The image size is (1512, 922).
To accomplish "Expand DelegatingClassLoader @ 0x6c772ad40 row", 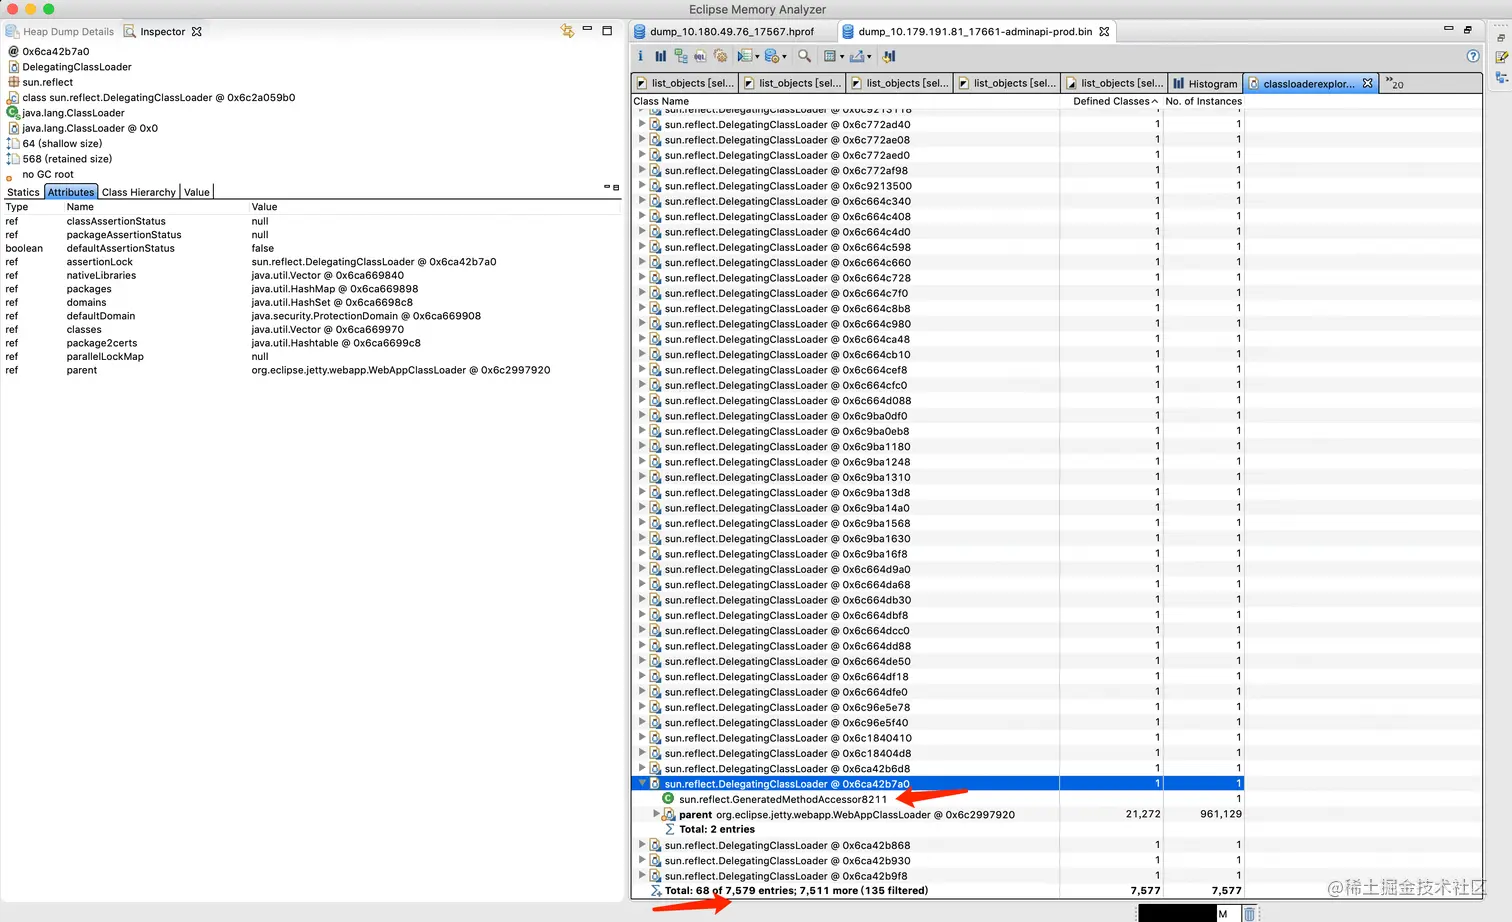I will [x=642, y=125].
